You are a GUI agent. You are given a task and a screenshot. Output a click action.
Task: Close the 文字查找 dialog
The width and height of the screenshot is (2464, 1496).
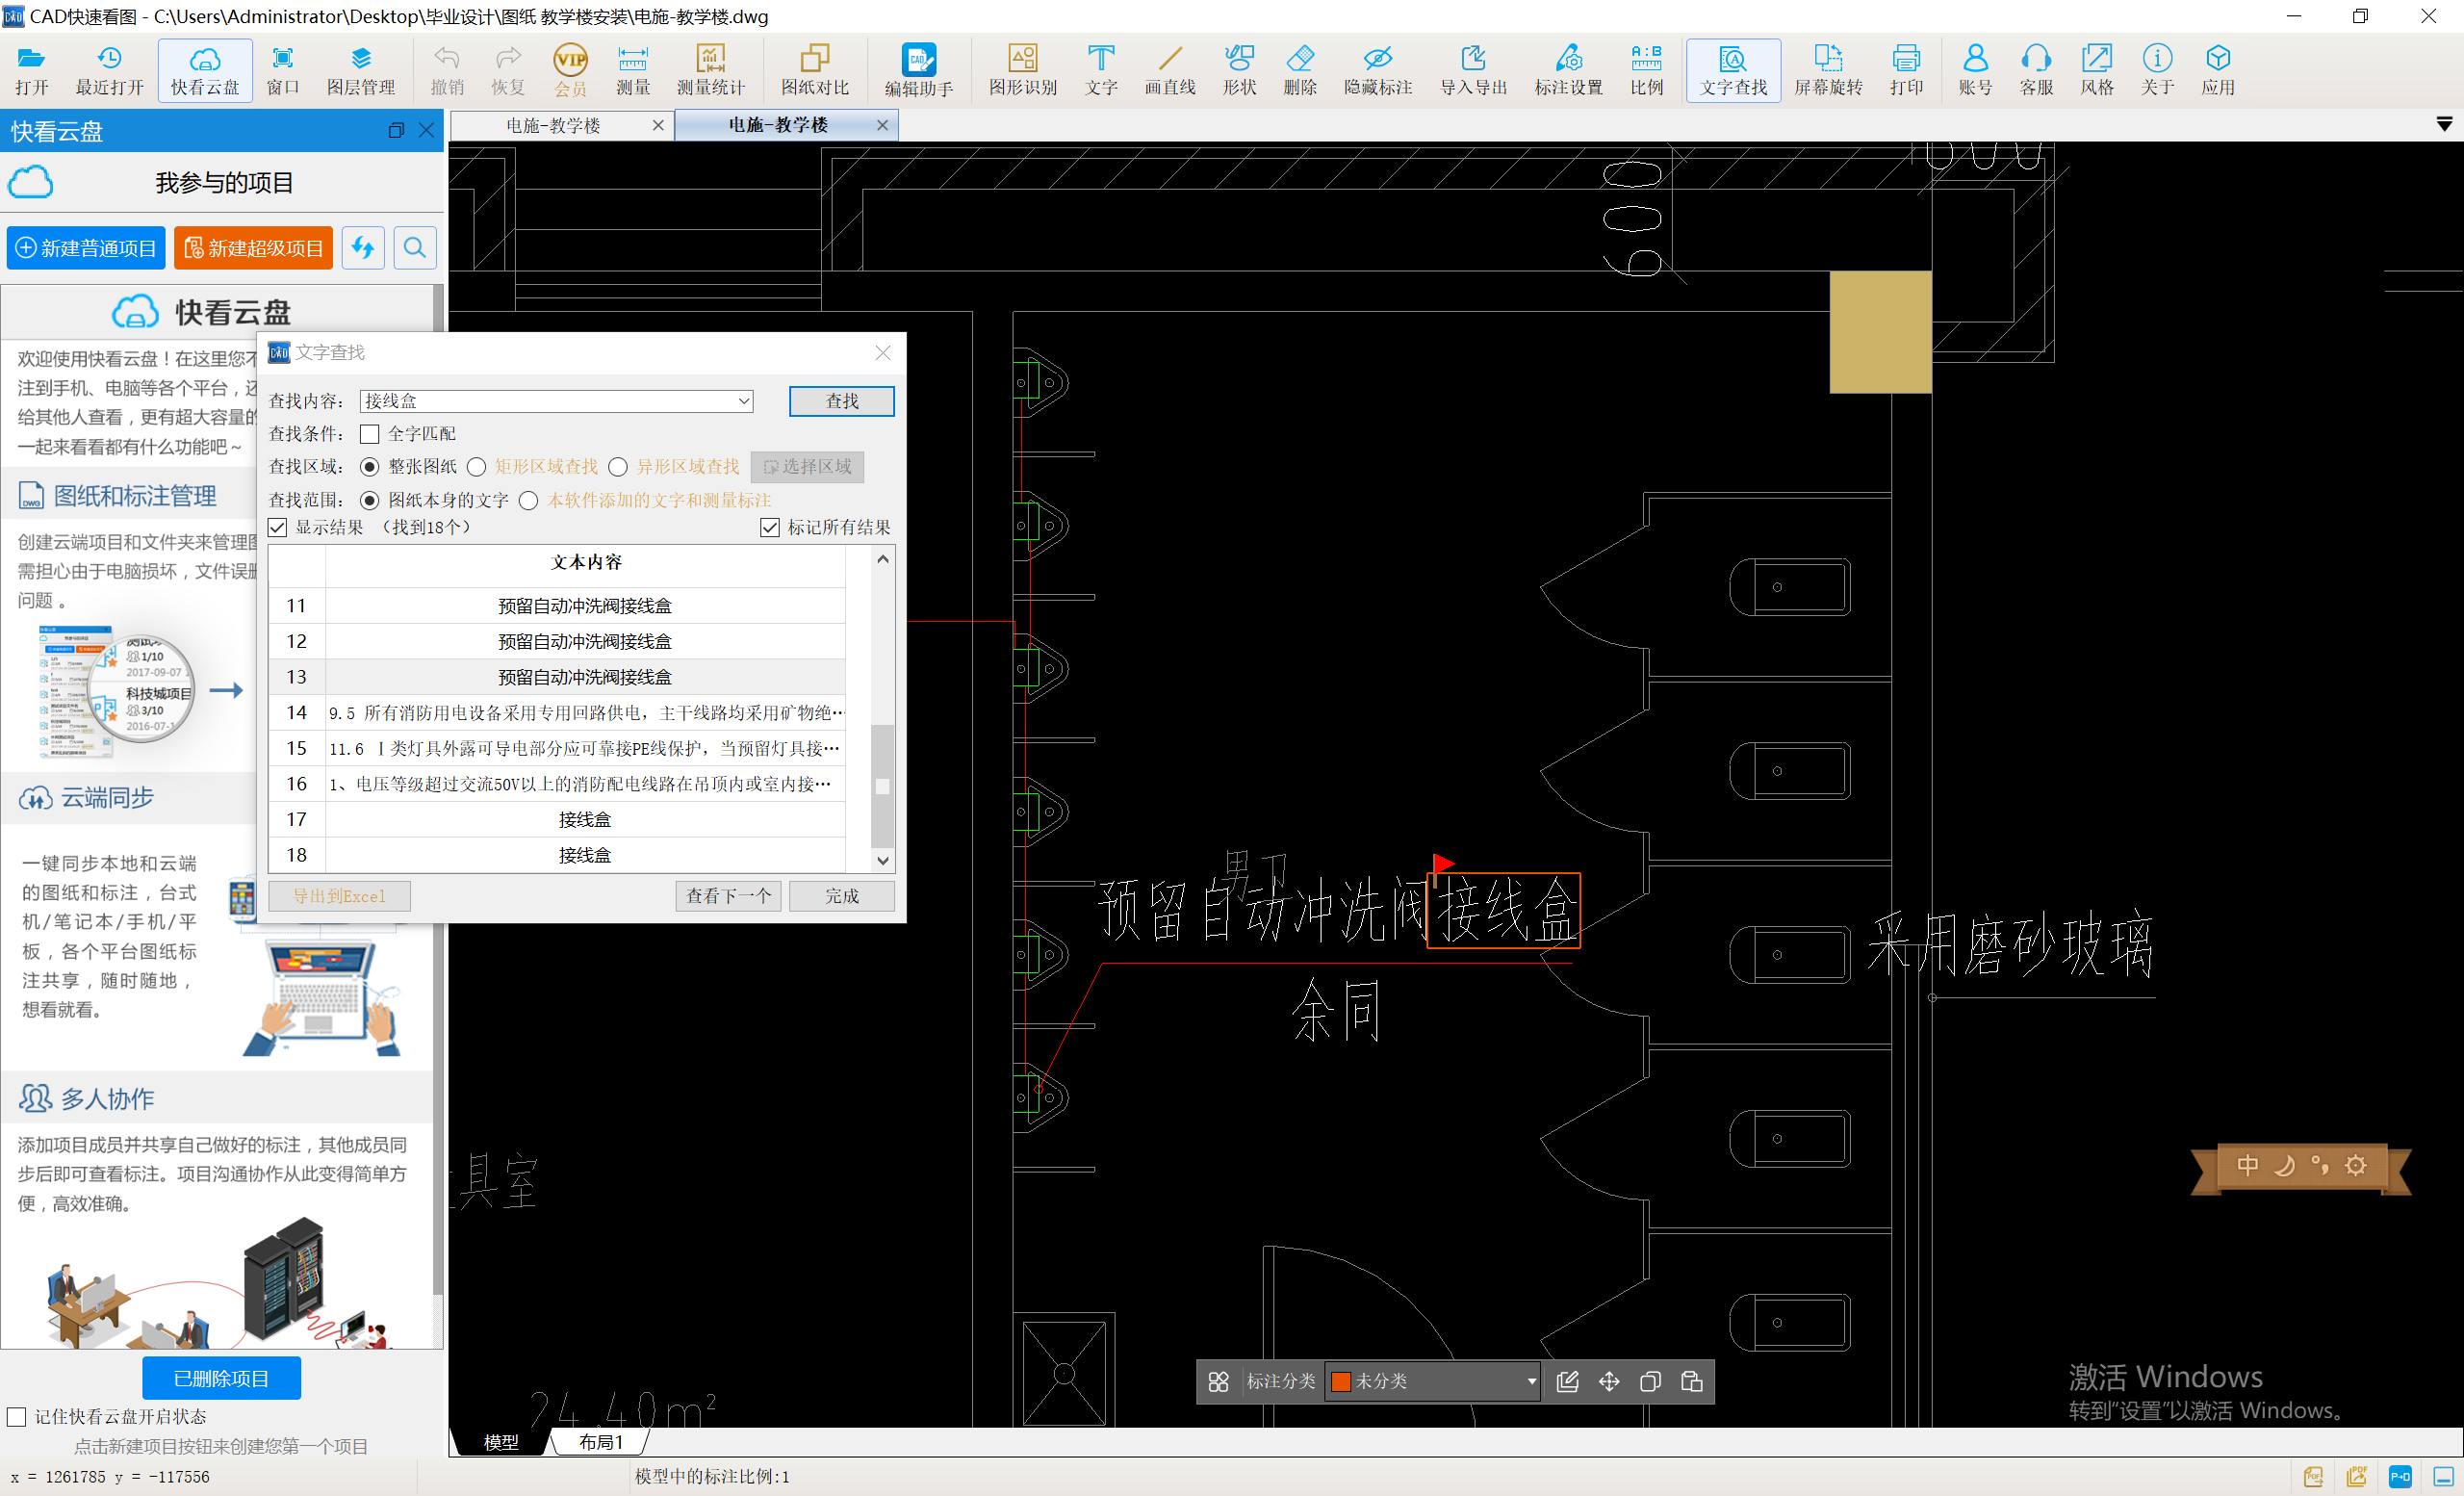883,352
